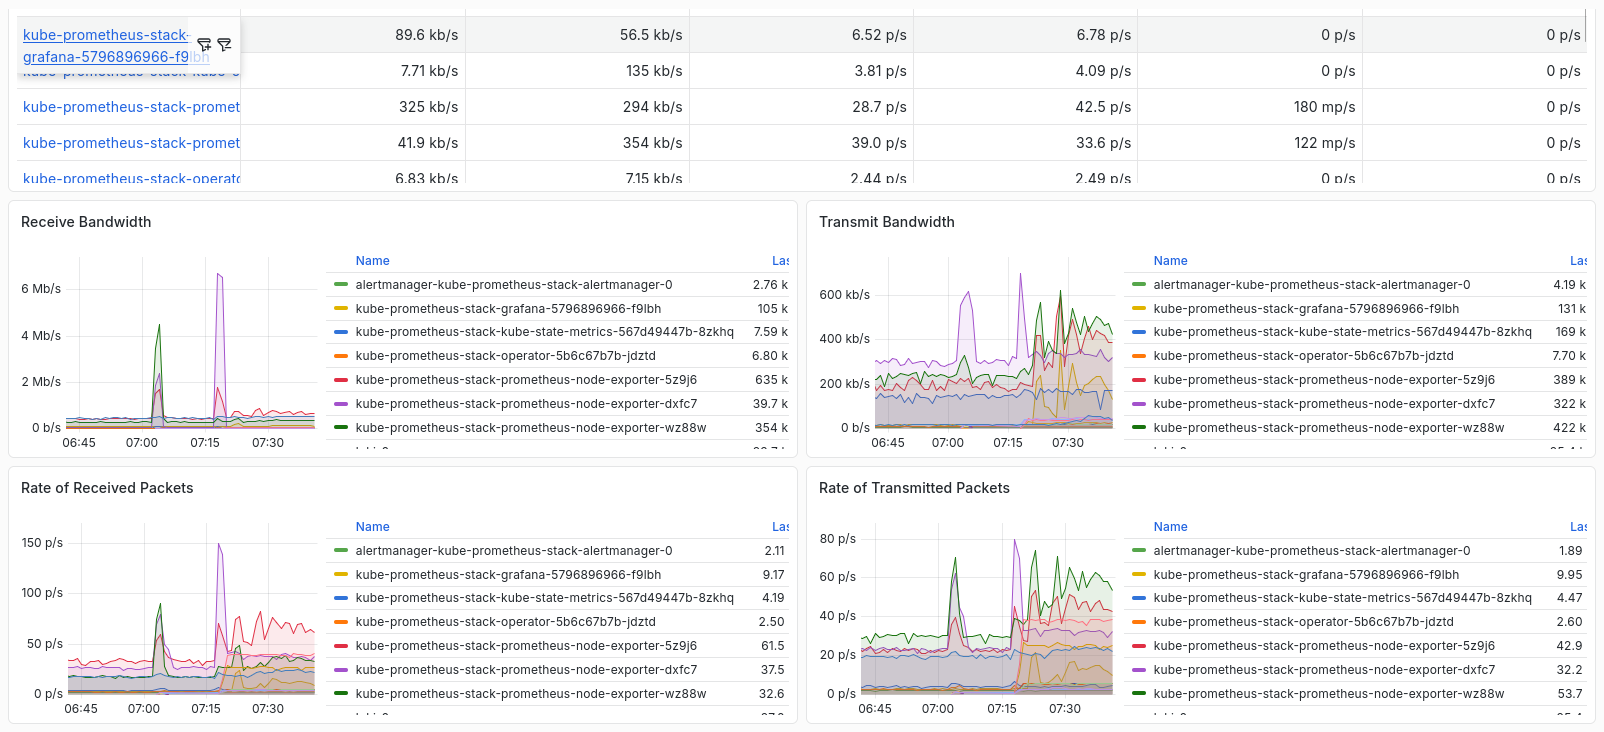Click the 89.6 kb/s table cell
The width and height of the screenshot is (1604, 732).
click(353, 35)
